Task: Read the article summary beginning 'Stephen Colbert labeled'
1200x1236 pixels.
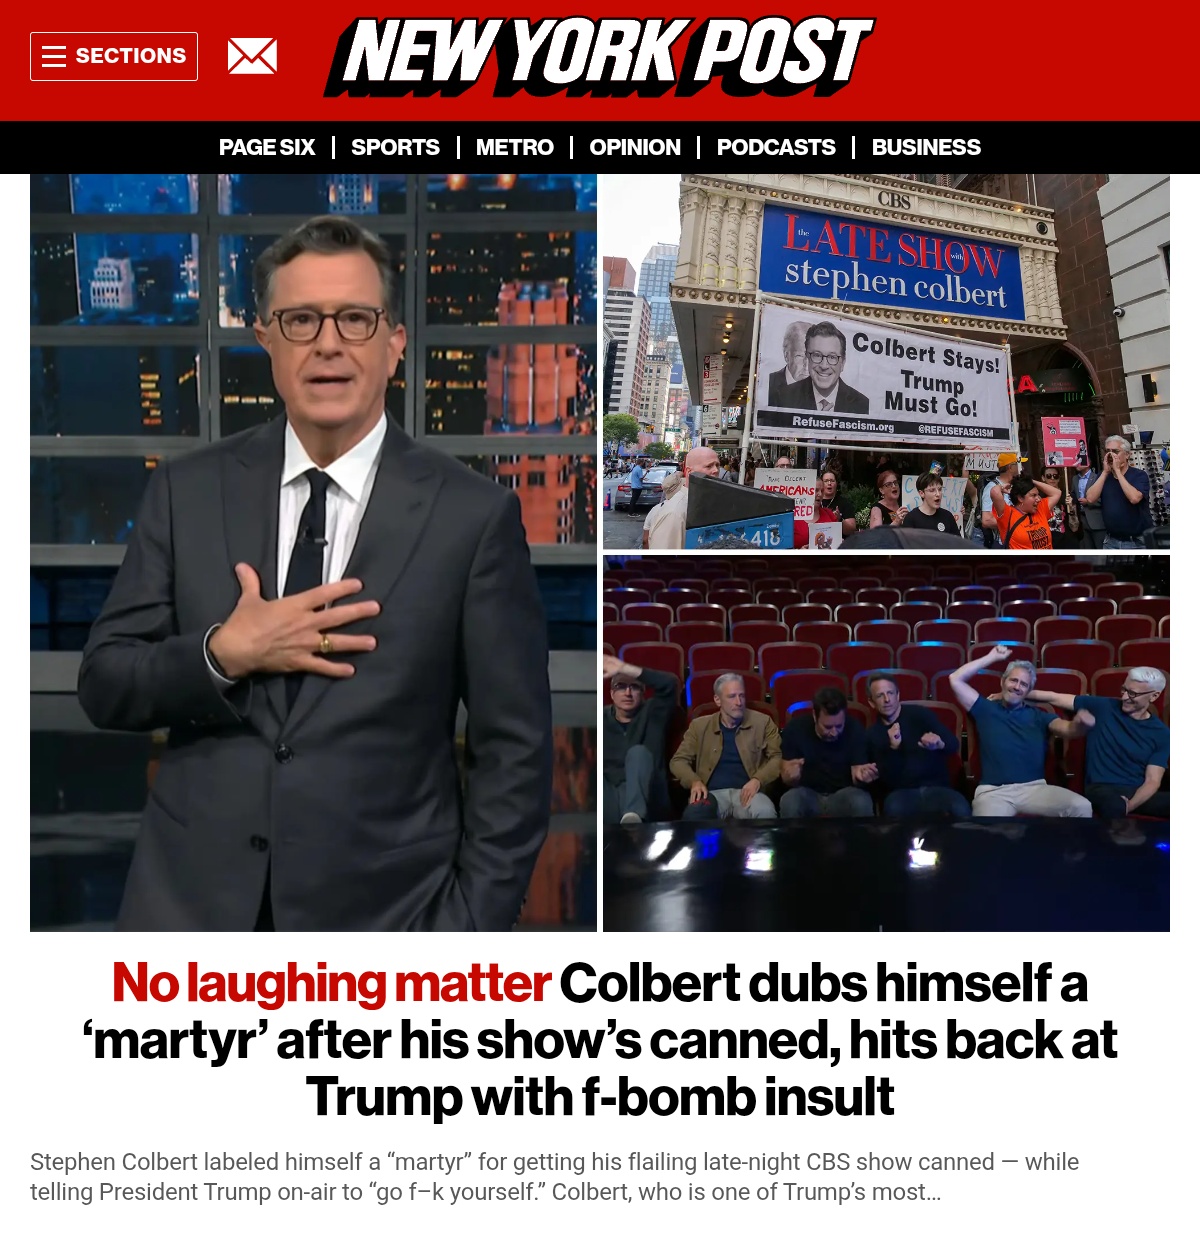Action: (555, 1177)
